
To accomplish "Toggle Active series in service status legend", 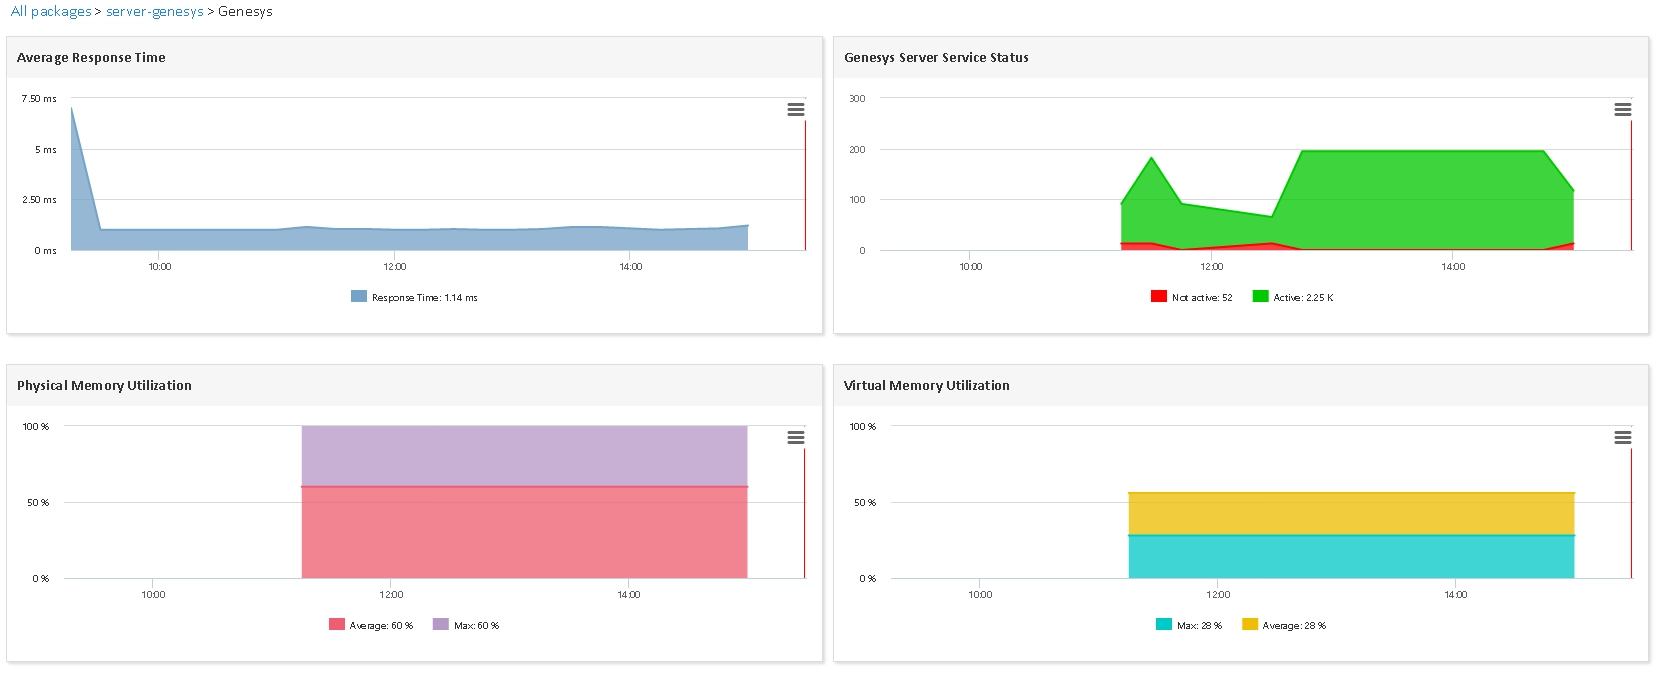I will 1293,297.
